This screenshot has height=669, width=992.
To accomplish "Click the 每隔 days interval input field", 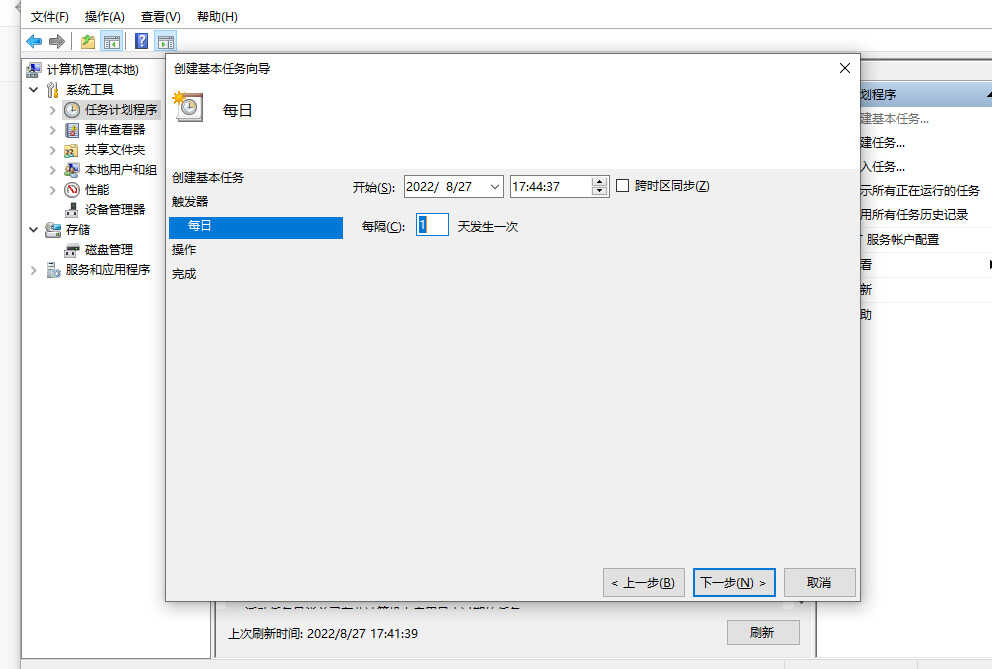I will (432, 225).
